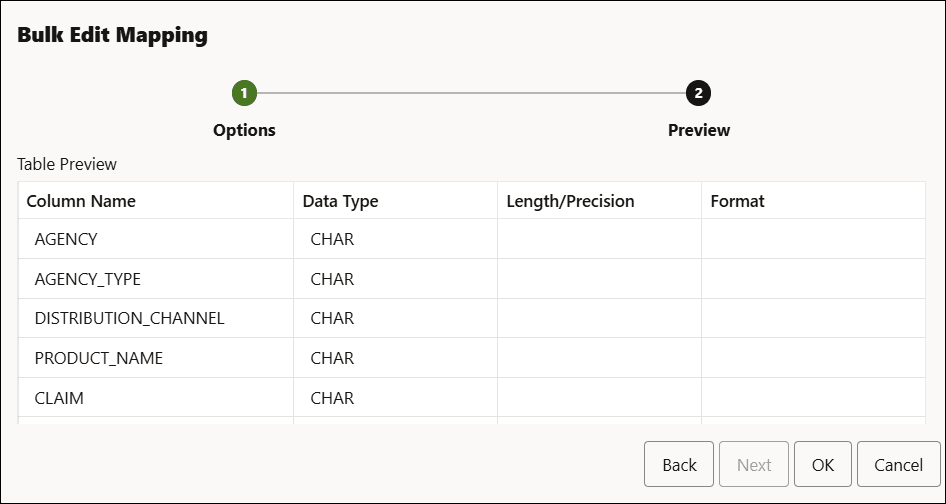Screen dimensions: 946x504
Task: Select the CLAIM row
Action: coord(59,398)
